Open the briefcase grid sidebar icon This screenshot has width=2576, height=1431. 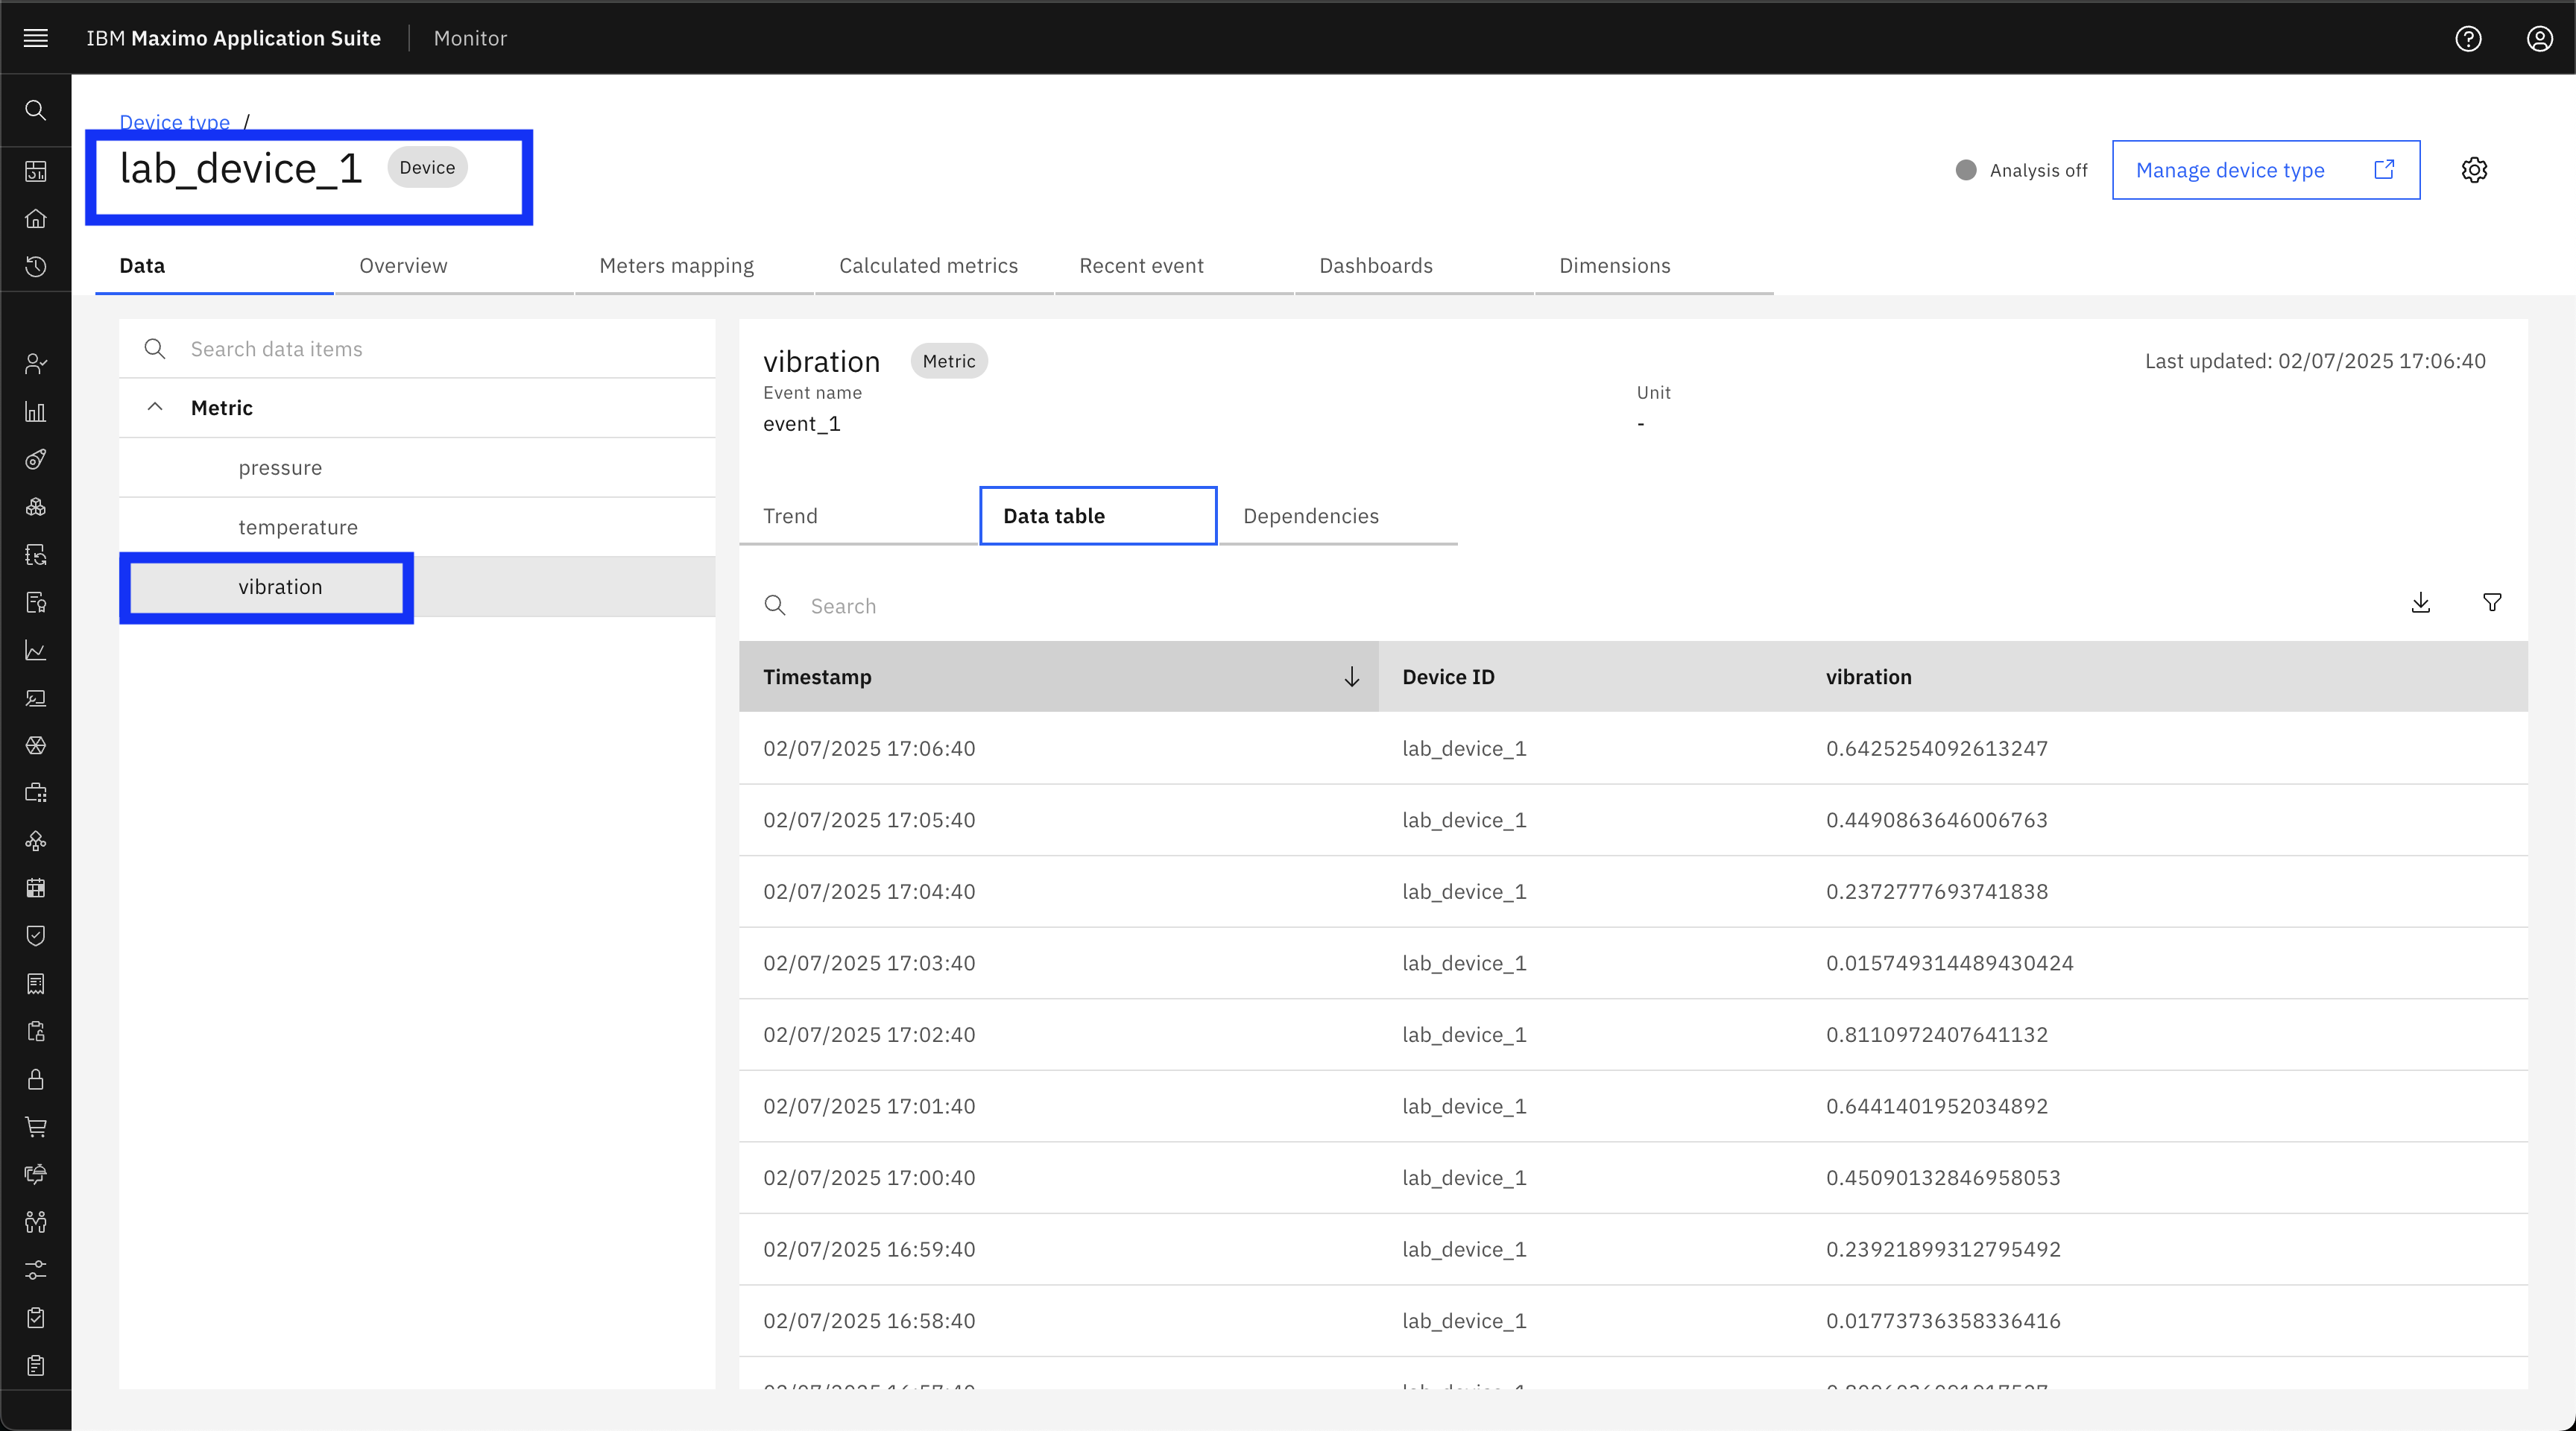36,793
